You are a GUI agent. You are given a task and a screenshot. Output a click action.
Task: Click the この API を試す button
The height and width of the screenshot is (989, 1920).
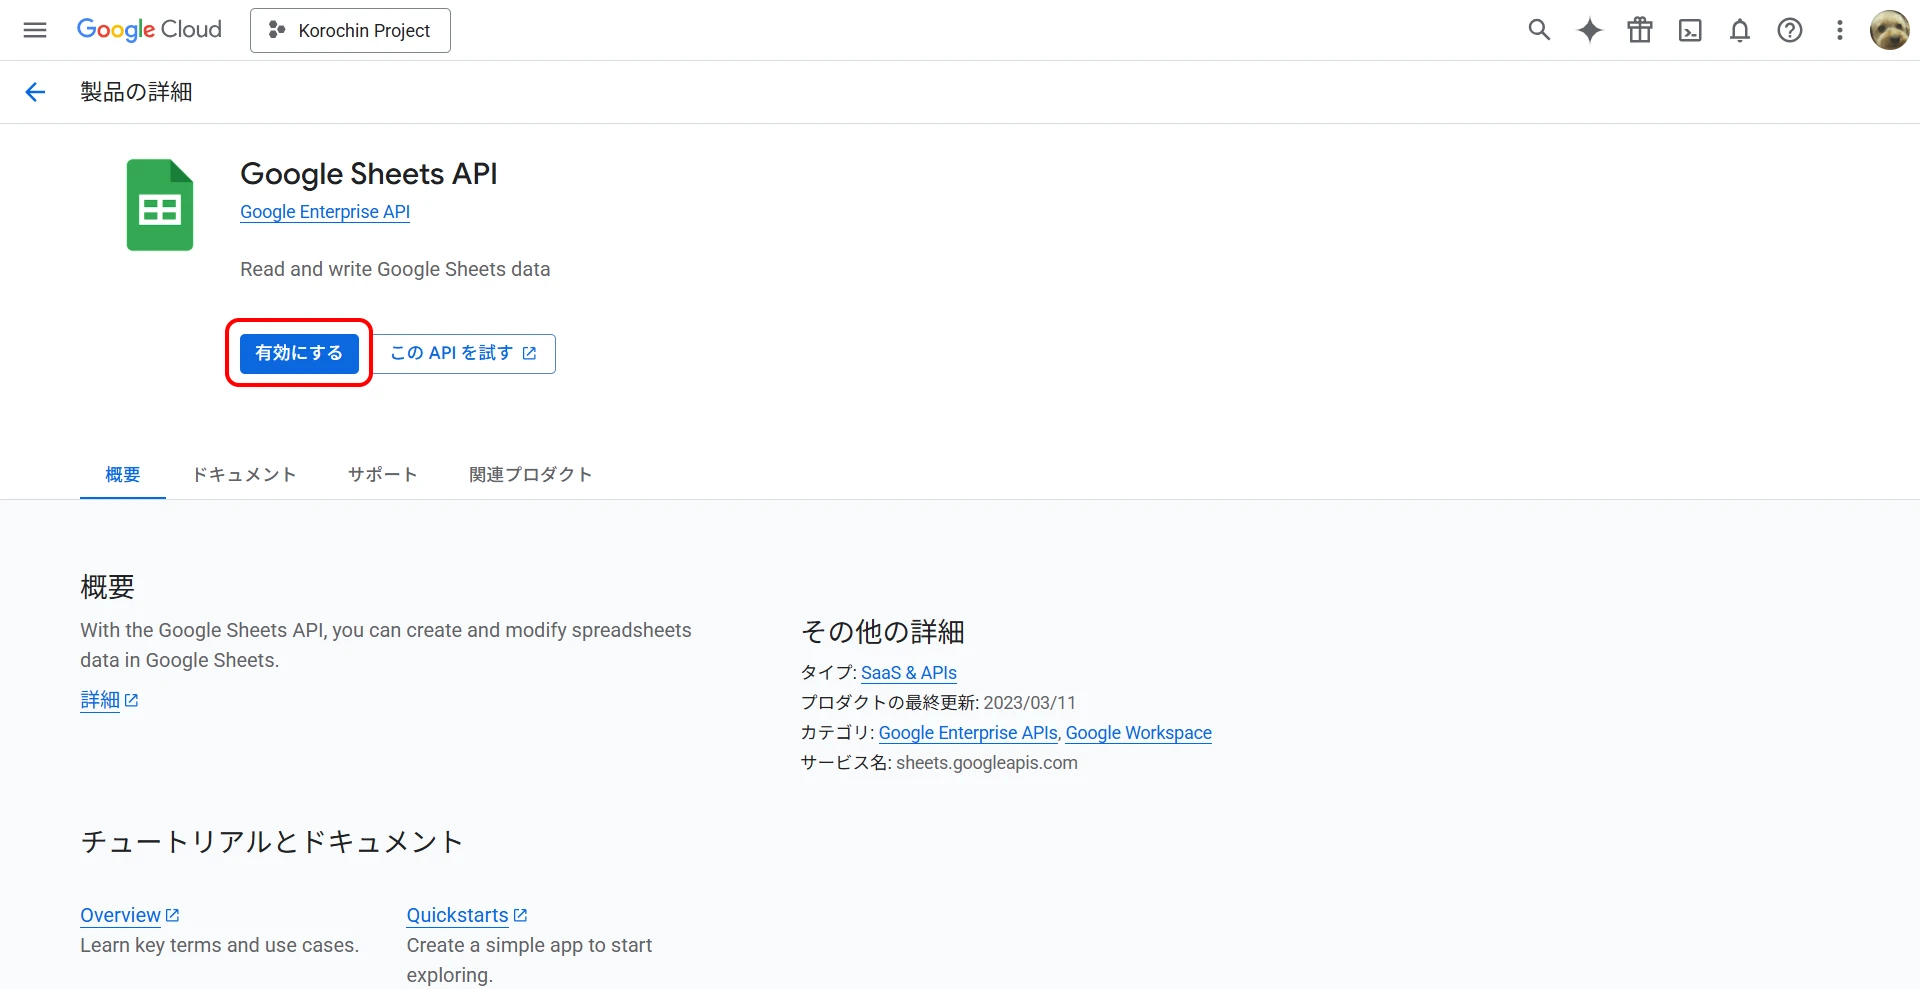[x=464, y=353]
